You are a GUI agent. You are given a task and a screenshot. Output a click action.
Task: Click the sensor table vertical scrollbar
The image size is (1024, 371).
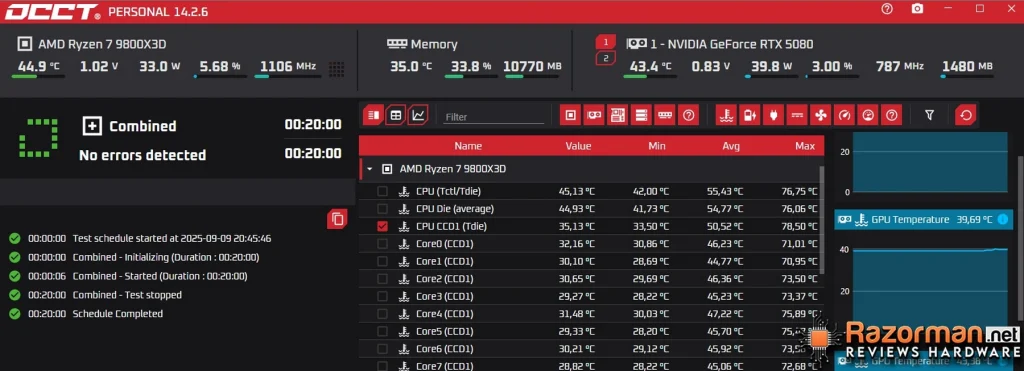click(x=822, y=219)
